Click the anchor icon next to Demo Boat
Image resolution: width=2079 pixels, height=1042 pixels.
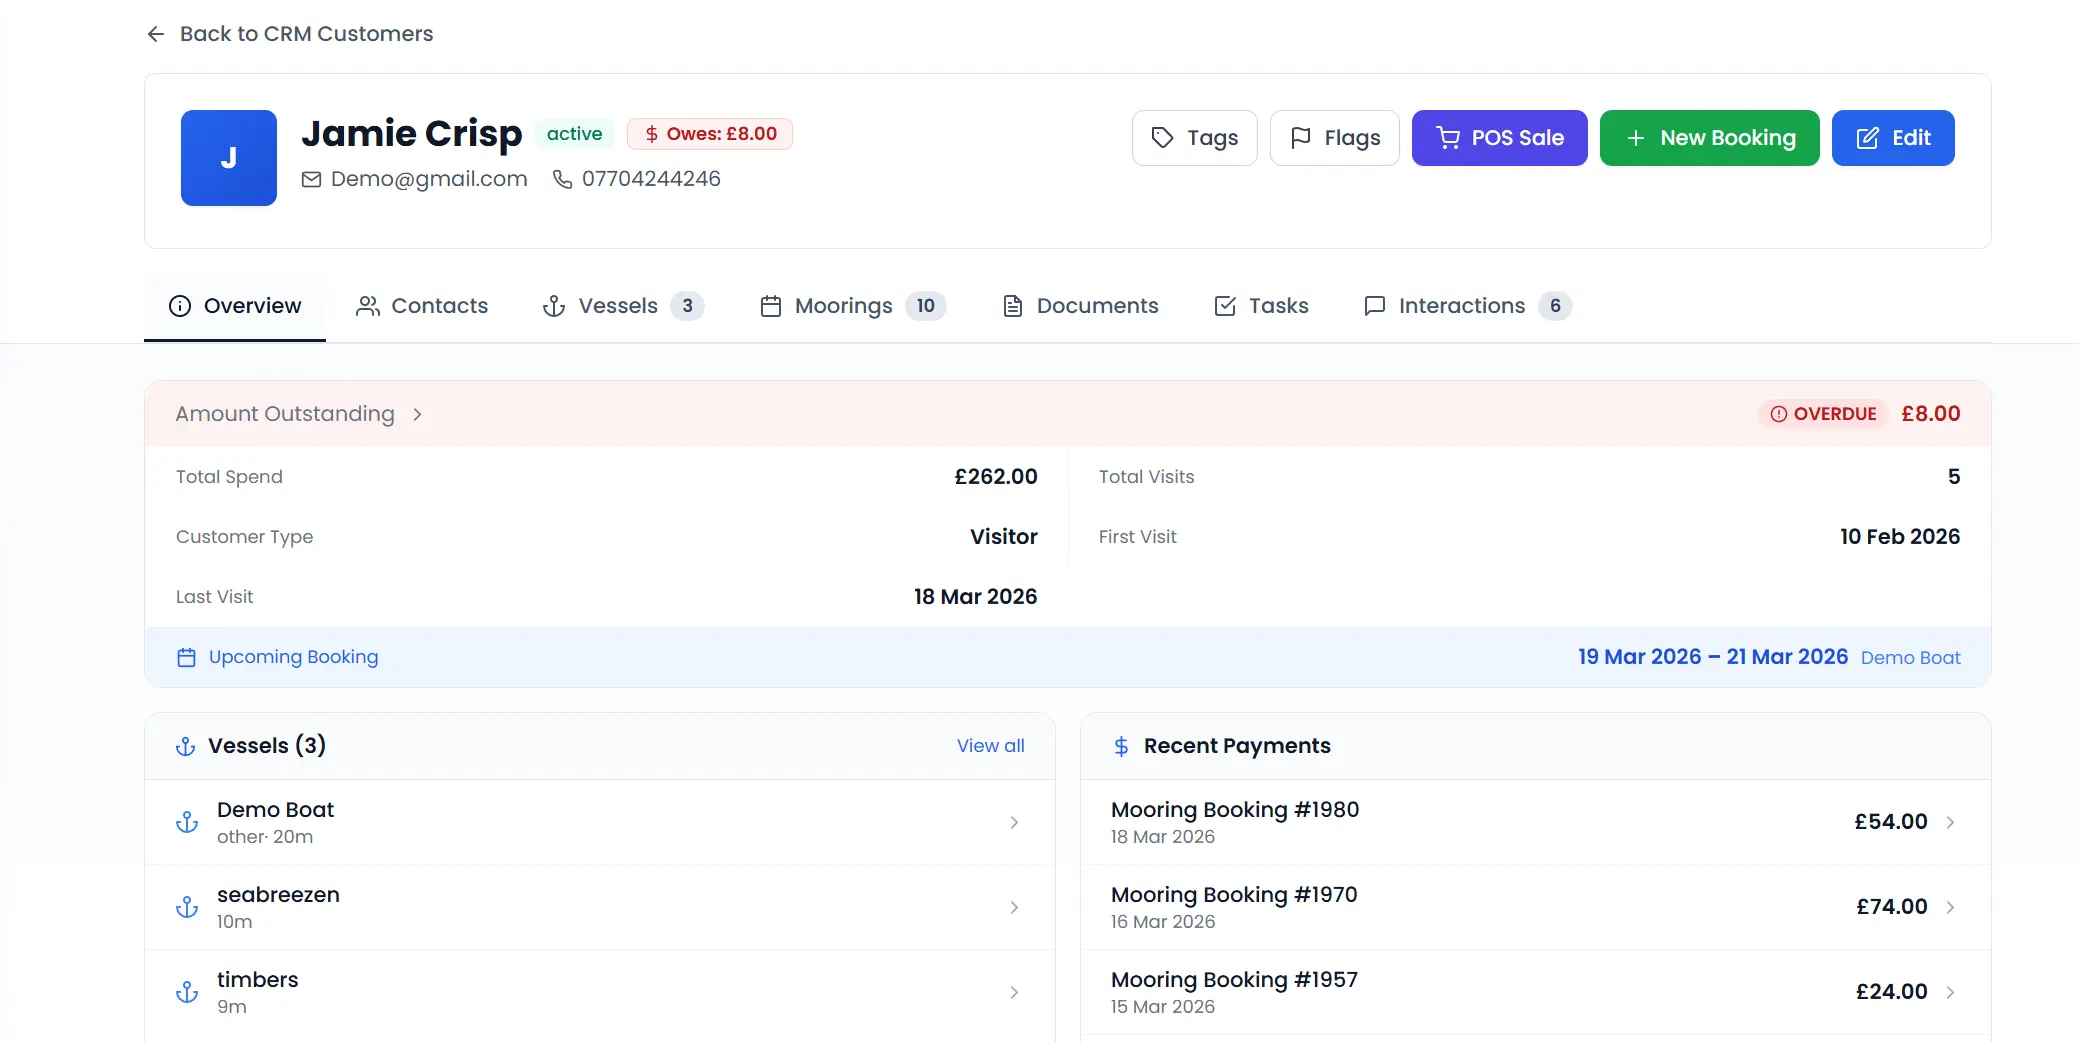(x=188, y=822)
